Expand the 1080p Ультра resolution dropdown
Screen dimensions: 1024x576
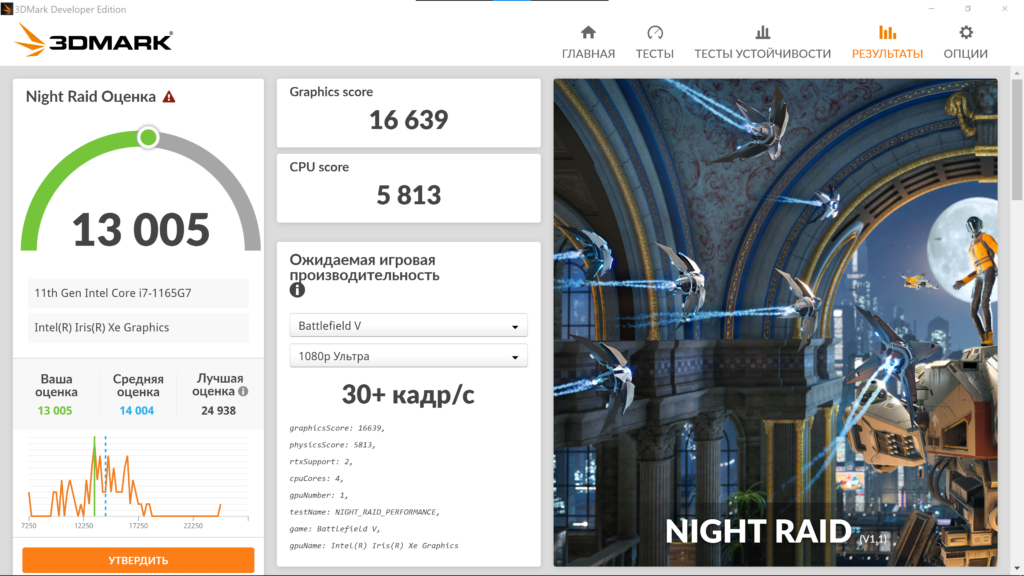408,356
